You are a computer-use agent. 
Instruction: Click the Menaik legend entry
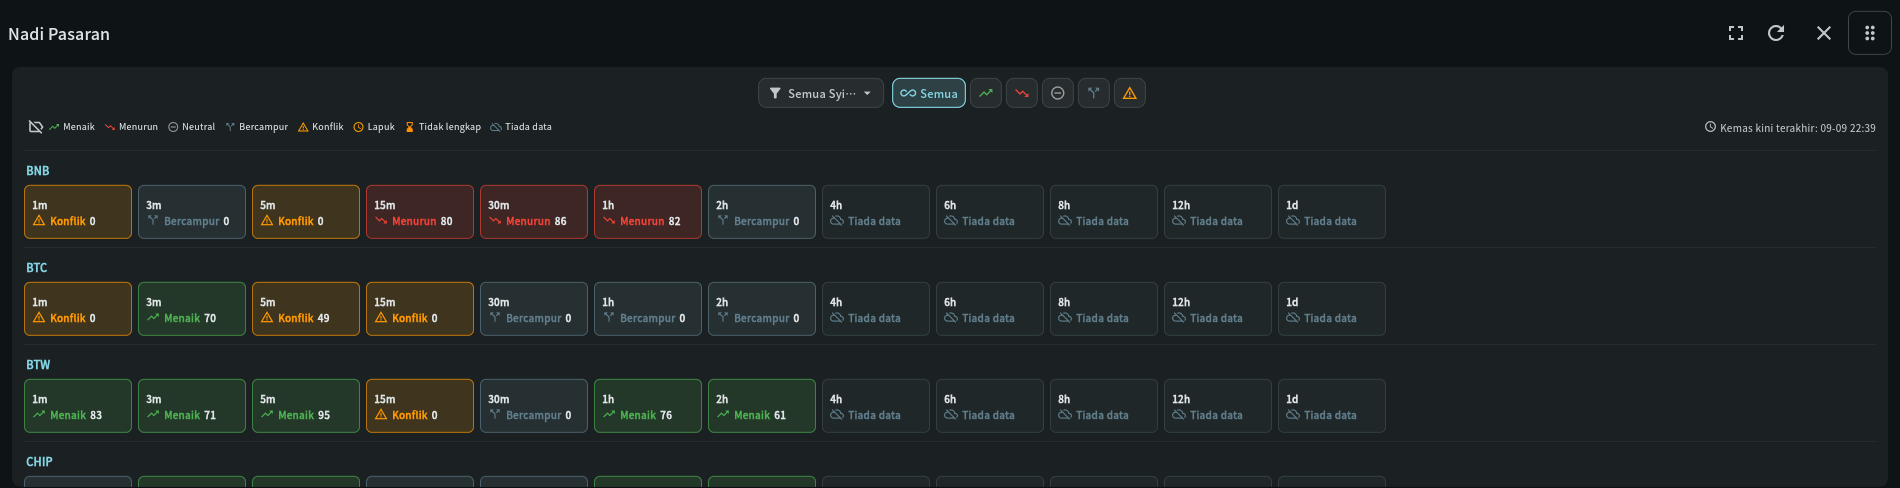(72, 127)
